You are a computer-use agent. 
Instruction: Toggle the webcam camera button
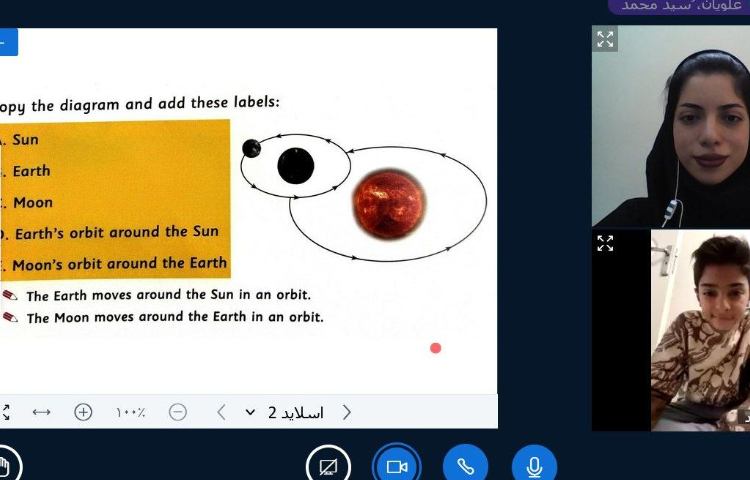click(397, 466)
